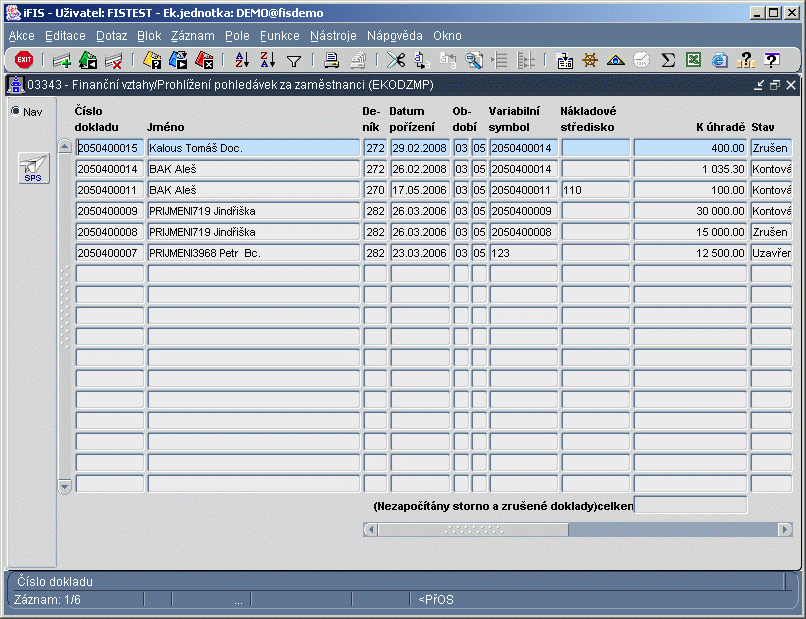Insert a new record using the green plus icon
The height and width of the screenshot is (619, 806).
pos(62,61)
